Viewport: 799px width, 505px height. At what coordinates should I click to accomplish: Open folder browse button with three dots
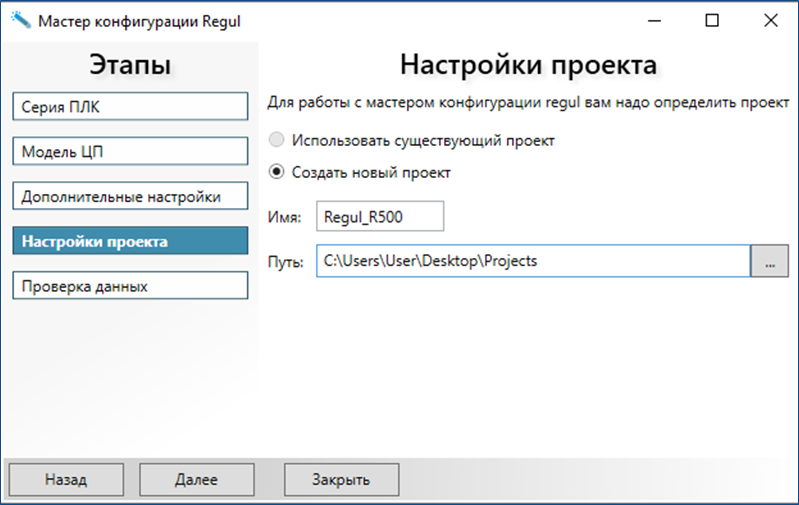coord(769,261)
